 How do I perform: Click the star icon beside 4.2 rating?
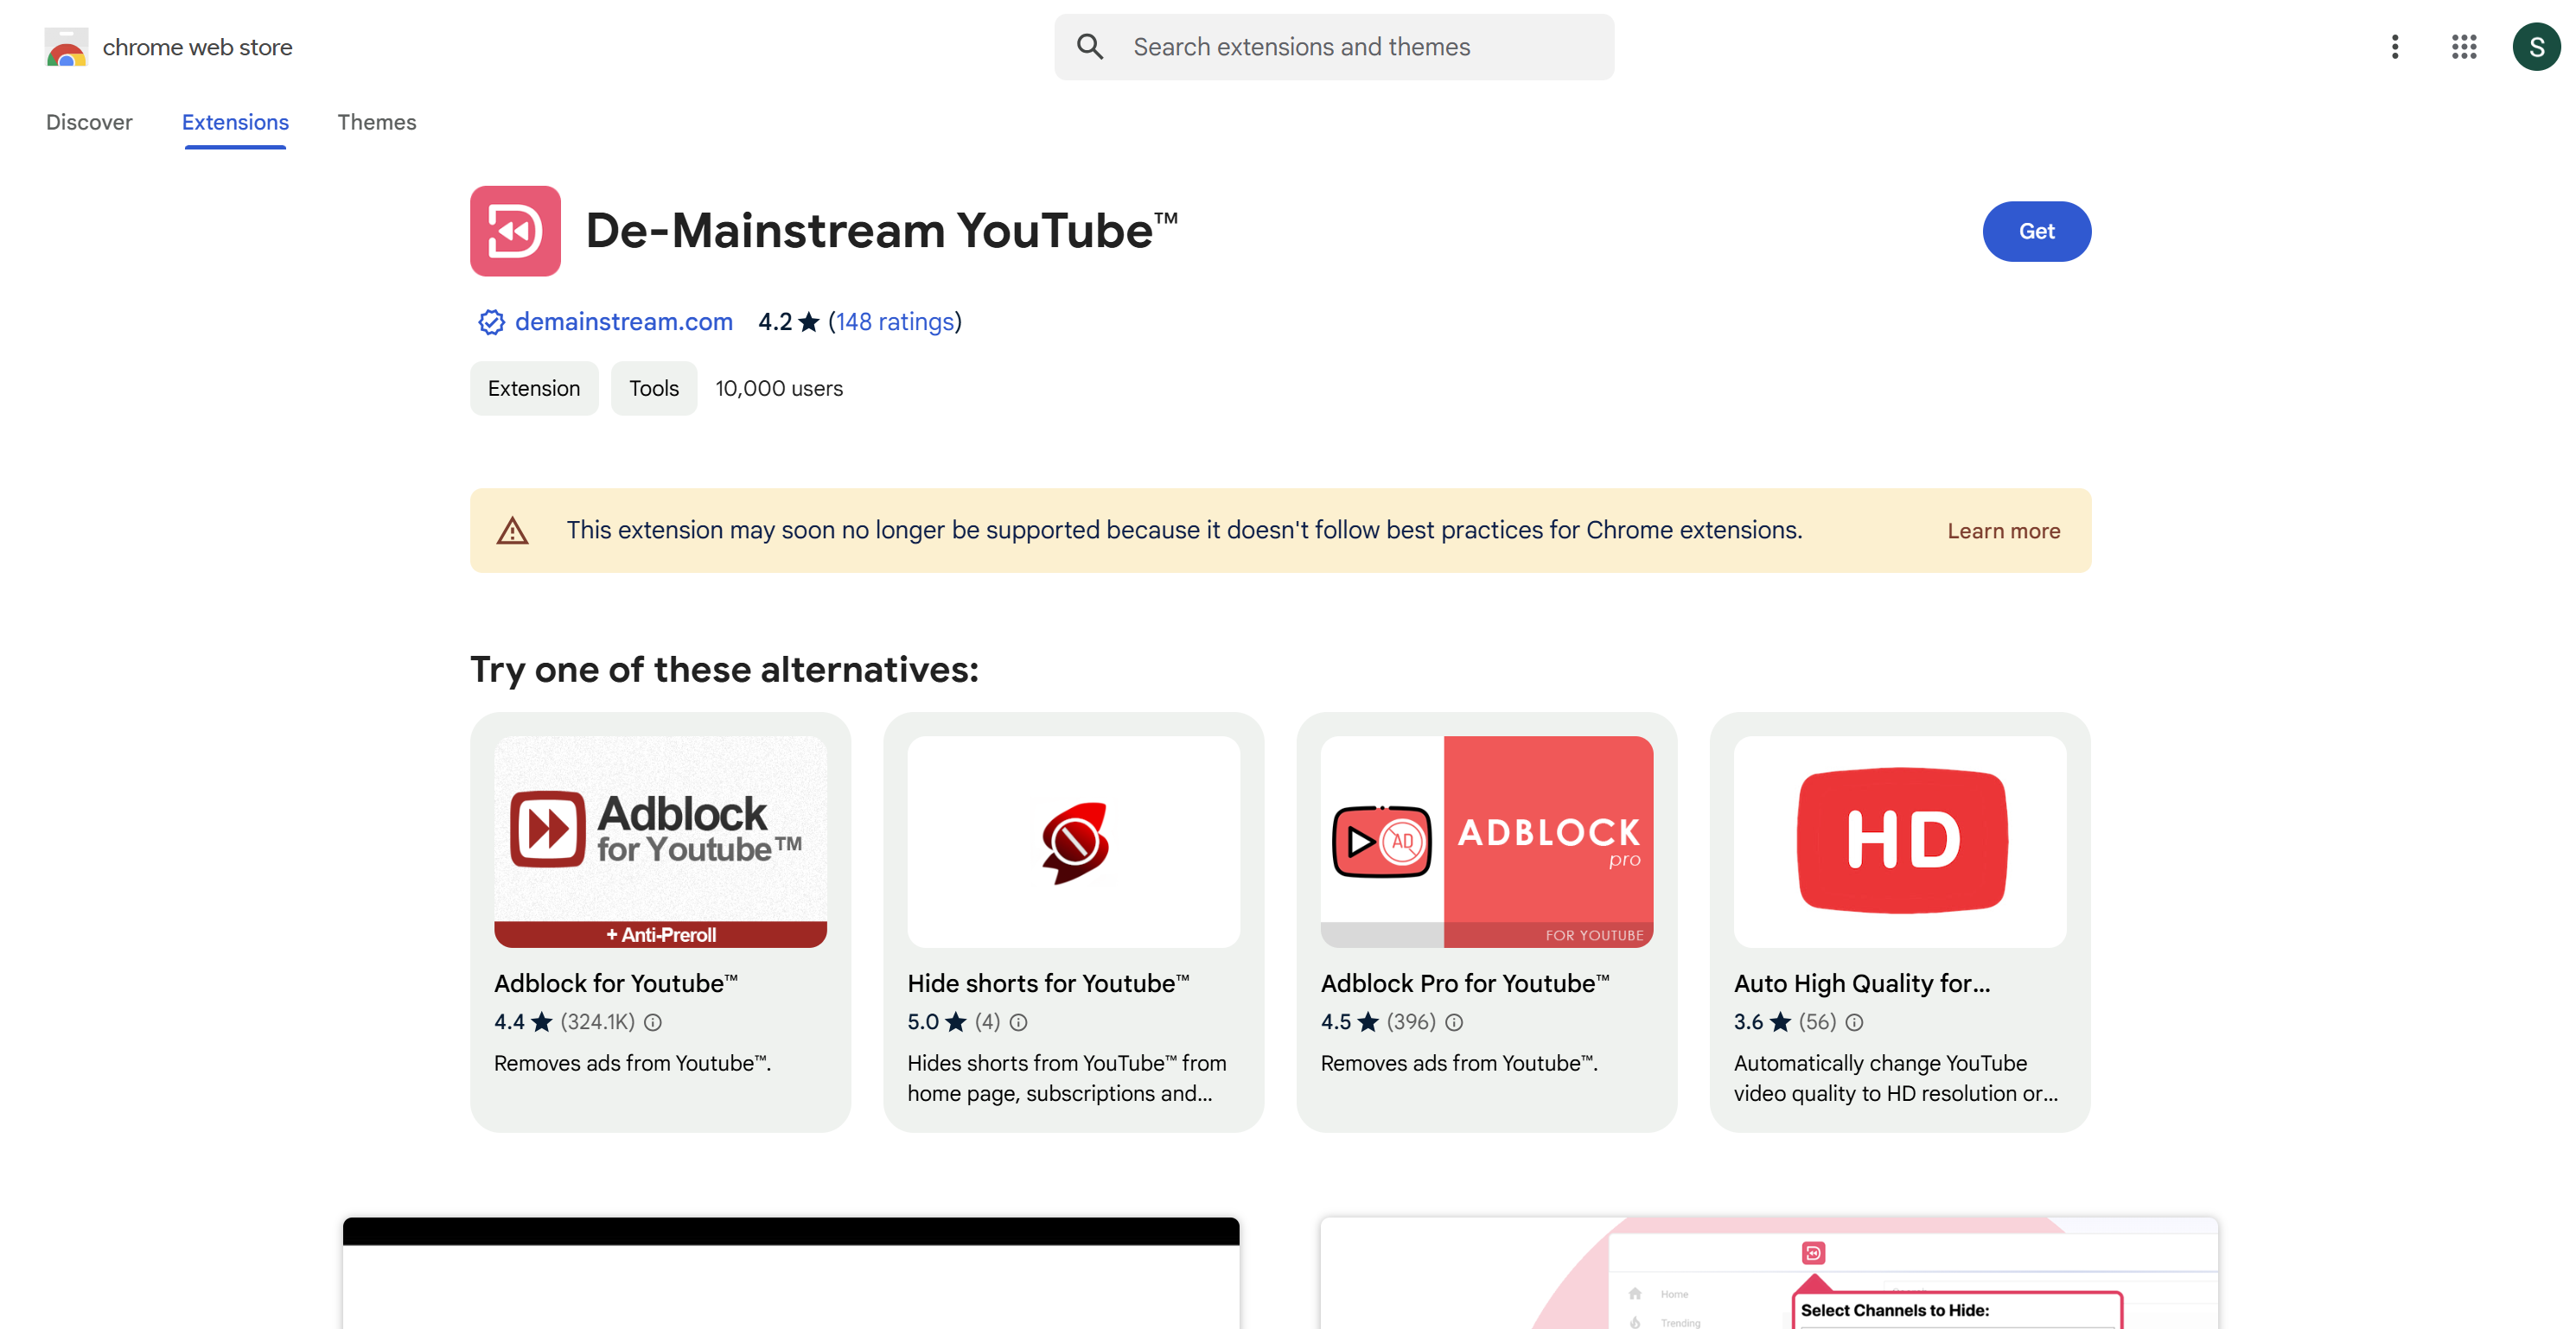809,322
